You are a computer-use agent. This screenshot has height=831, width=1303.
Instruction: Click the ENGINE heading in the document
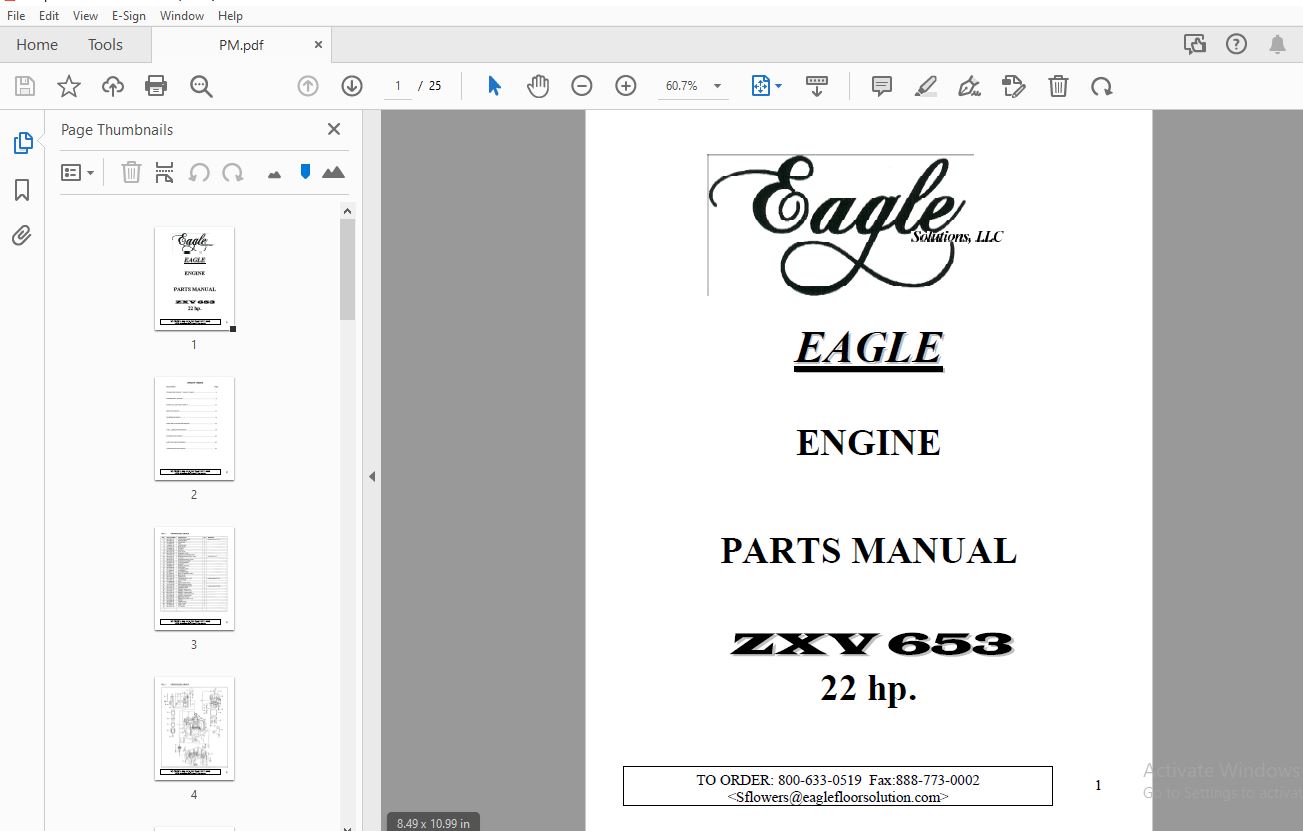(868, 442)
